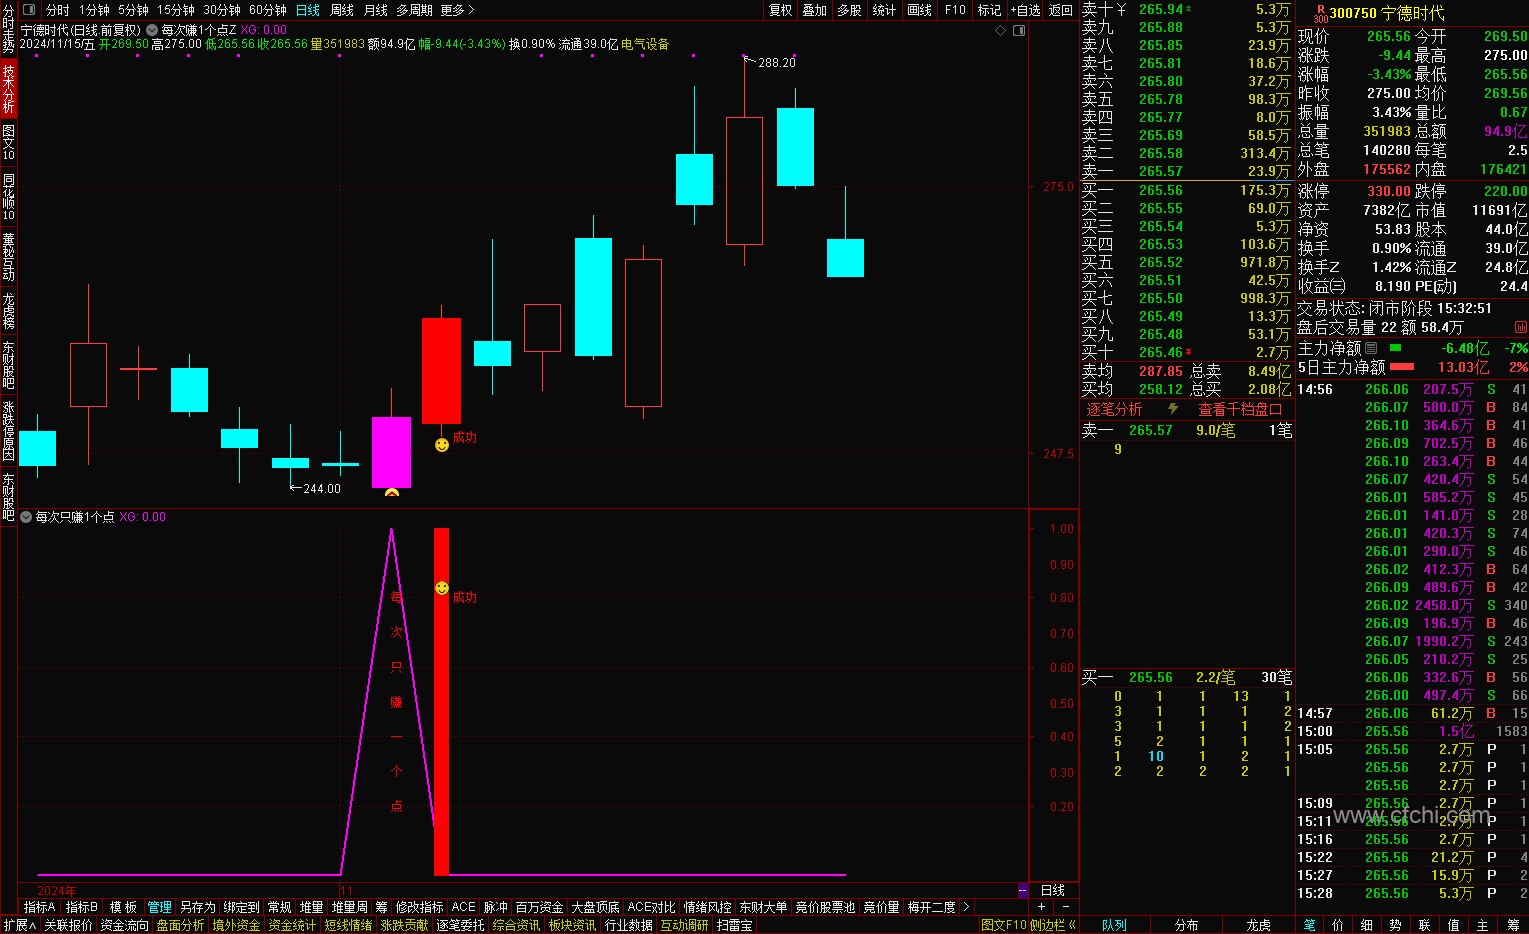Image resolution: width=1529 pixels, height=934 pixels.
Task: Expand the 扩展 bottom panel
Action: pyautogui.click(x=20, y=925)
